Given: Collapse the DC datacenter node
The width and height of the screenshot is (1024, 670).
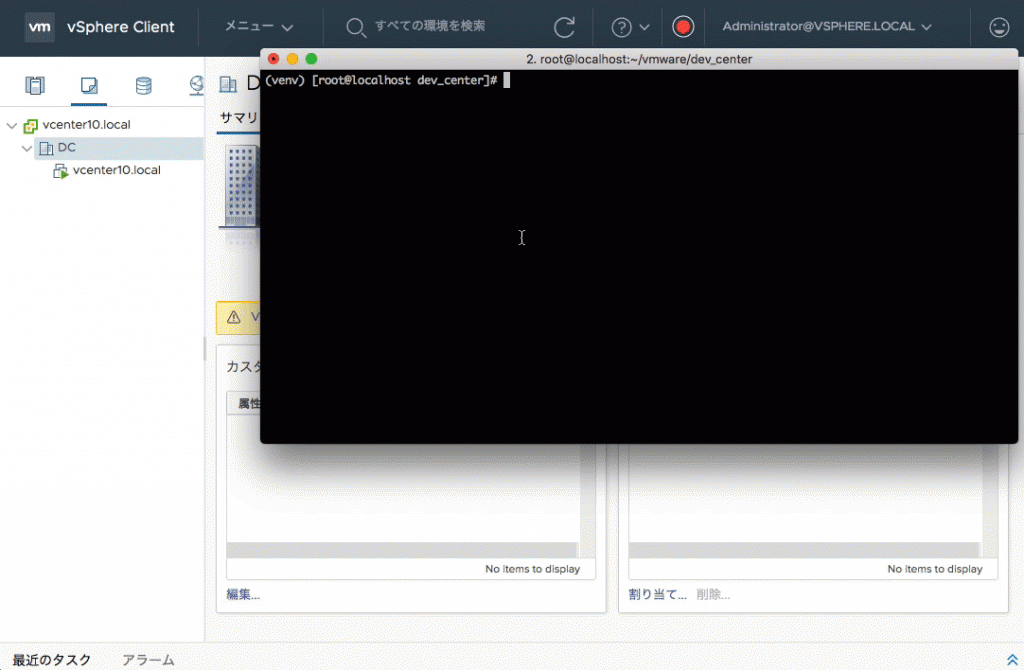Looking at the screenshot, I should coord(27,147).
